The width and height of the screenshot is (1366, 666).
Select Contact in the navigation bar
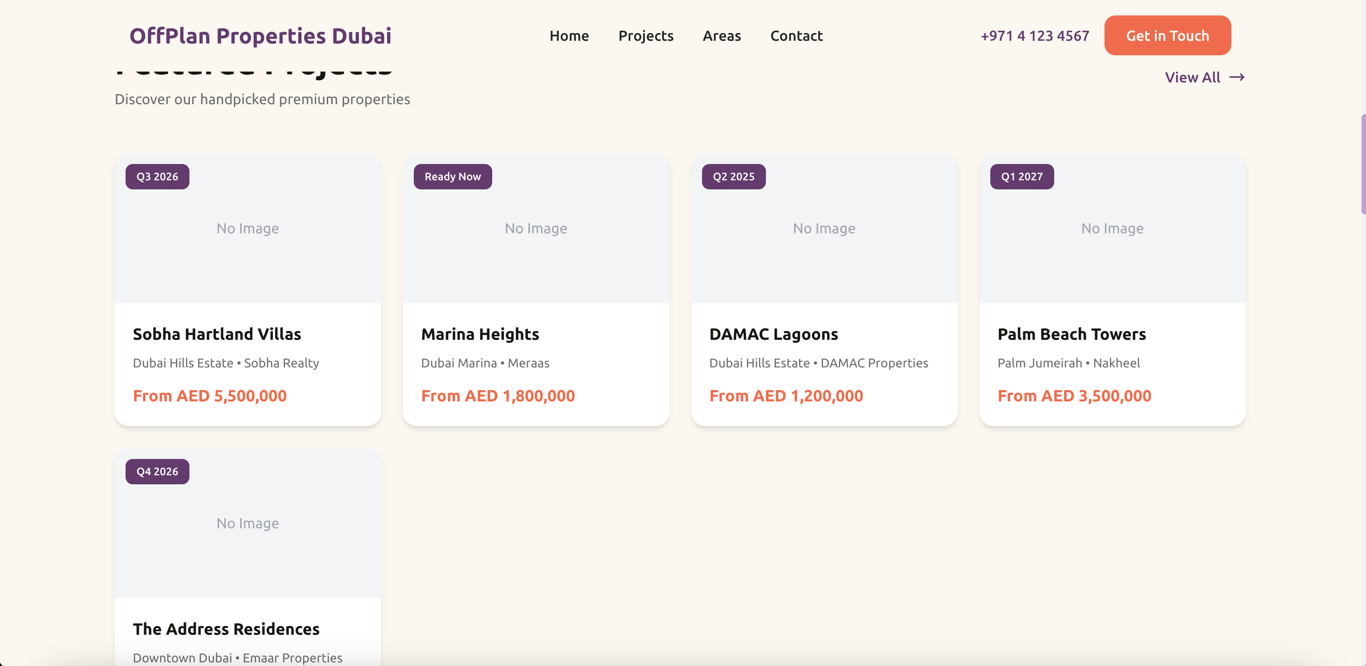[x=796, y=36]
